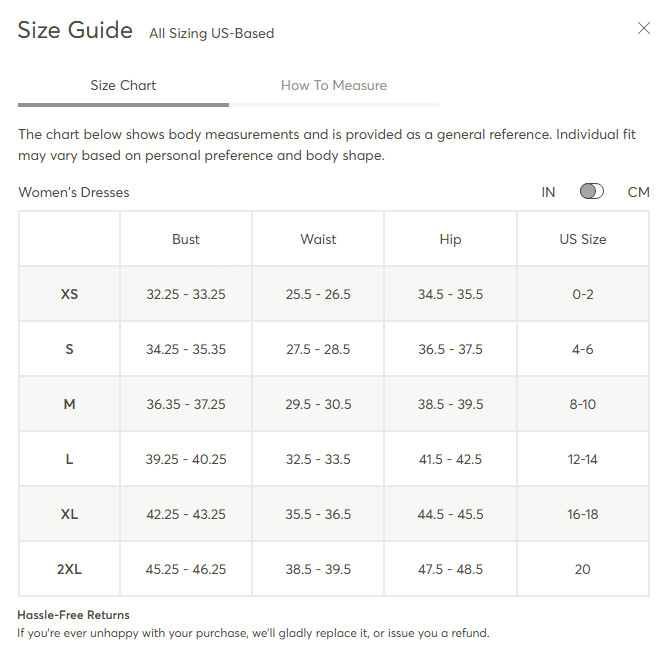Click the Hassle-Free Returns heading
Image resolution: width=667 pixels, height=669 pixels.
(x=73, y=615)
